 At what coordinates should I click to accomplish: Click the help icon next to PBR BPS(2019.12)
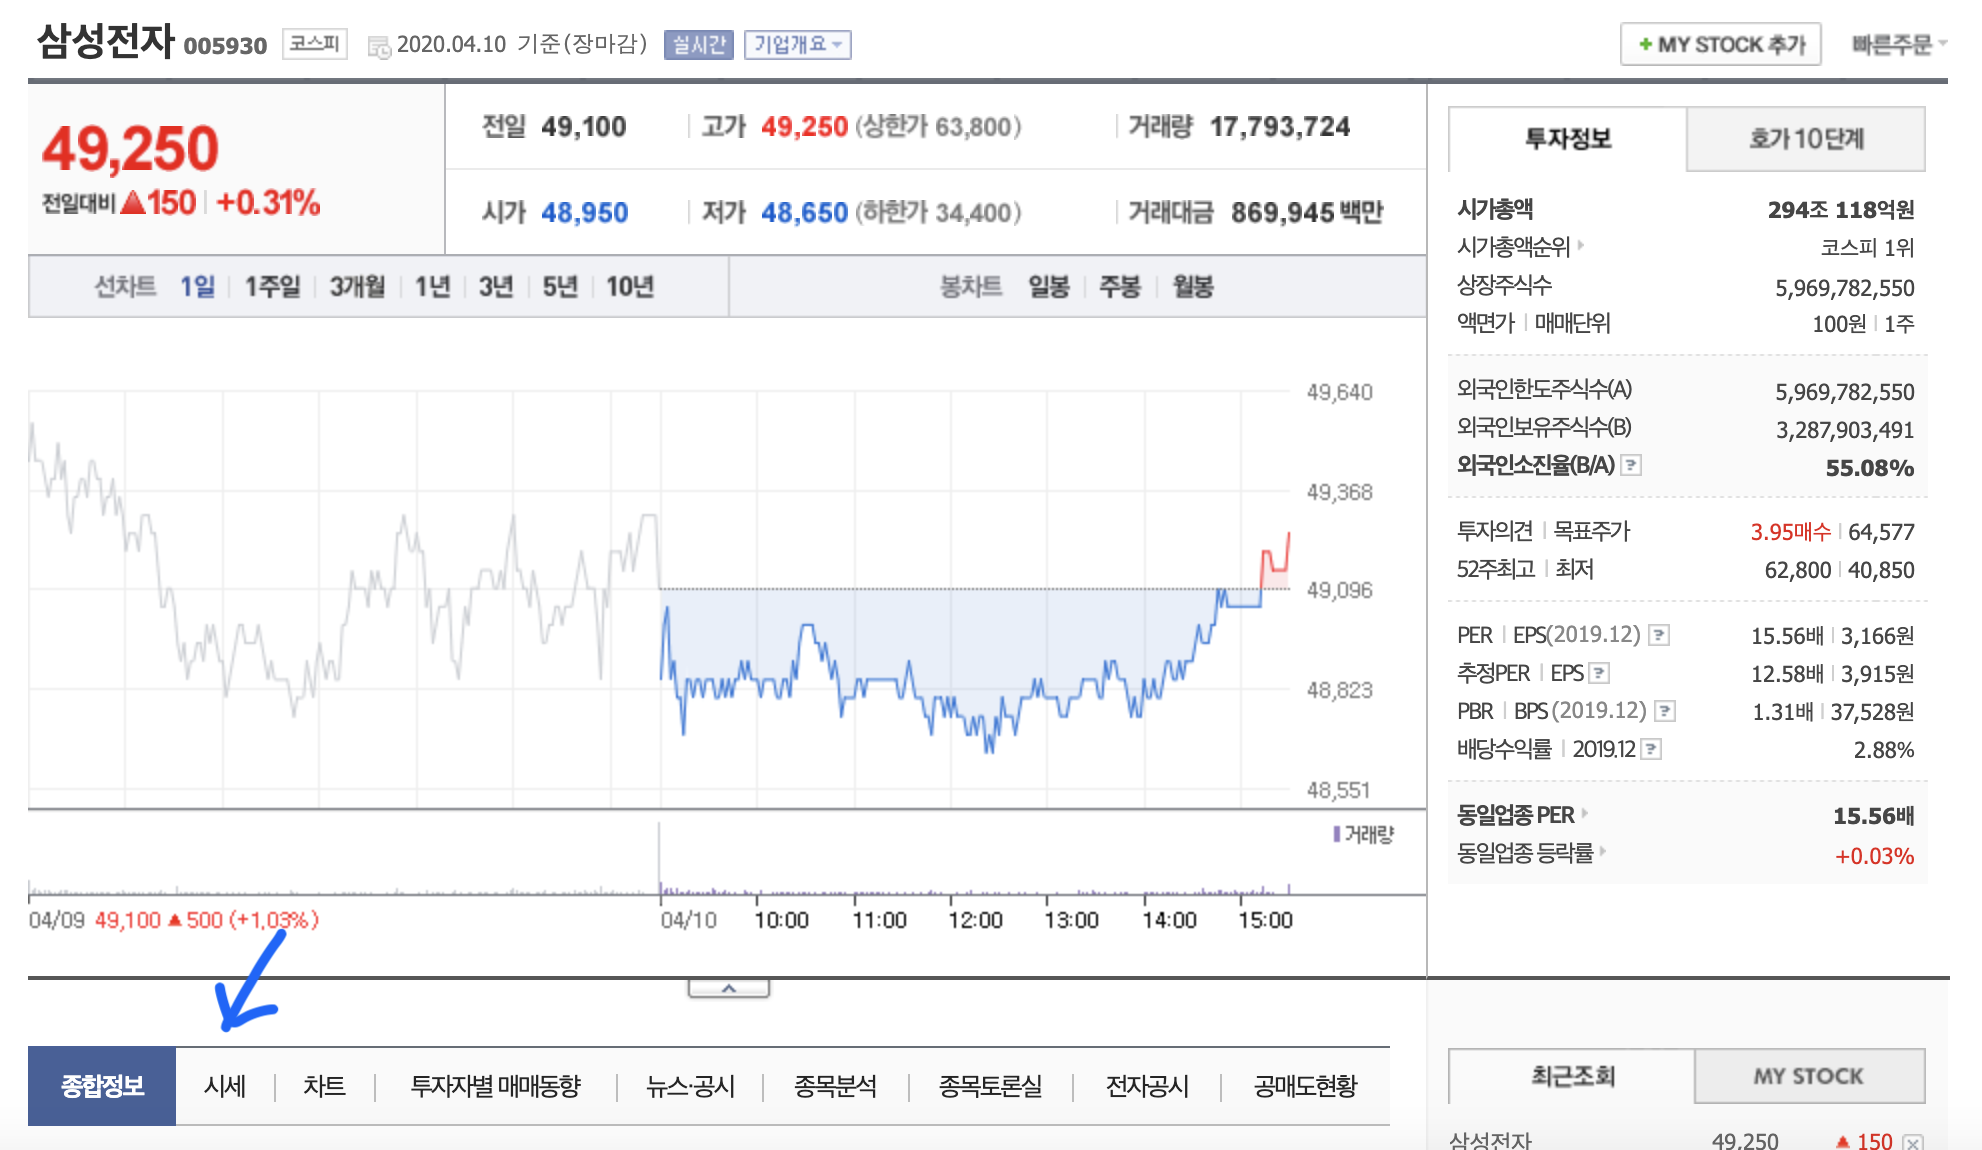point(1665,711)
